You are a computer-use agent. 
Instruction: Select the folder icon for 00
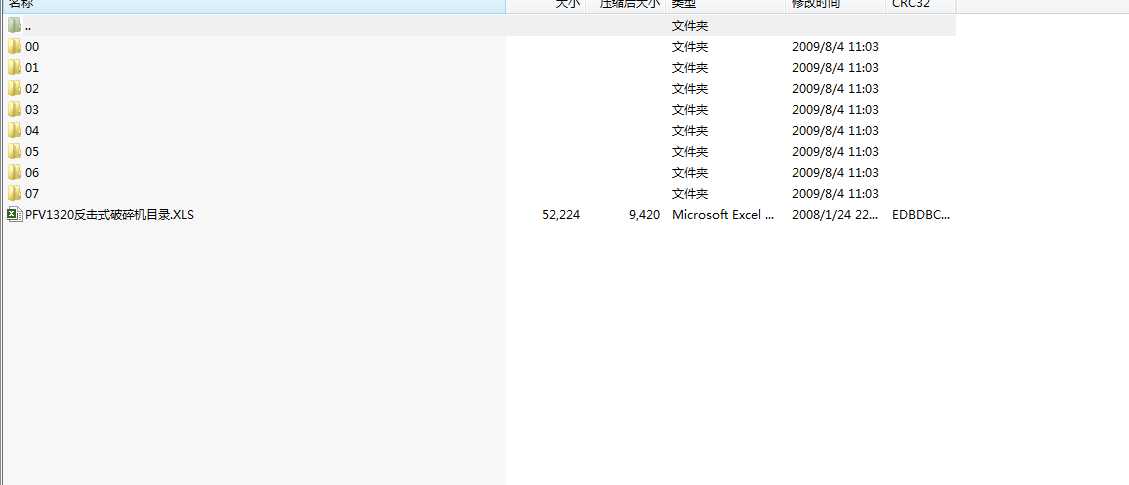(14, 47)
